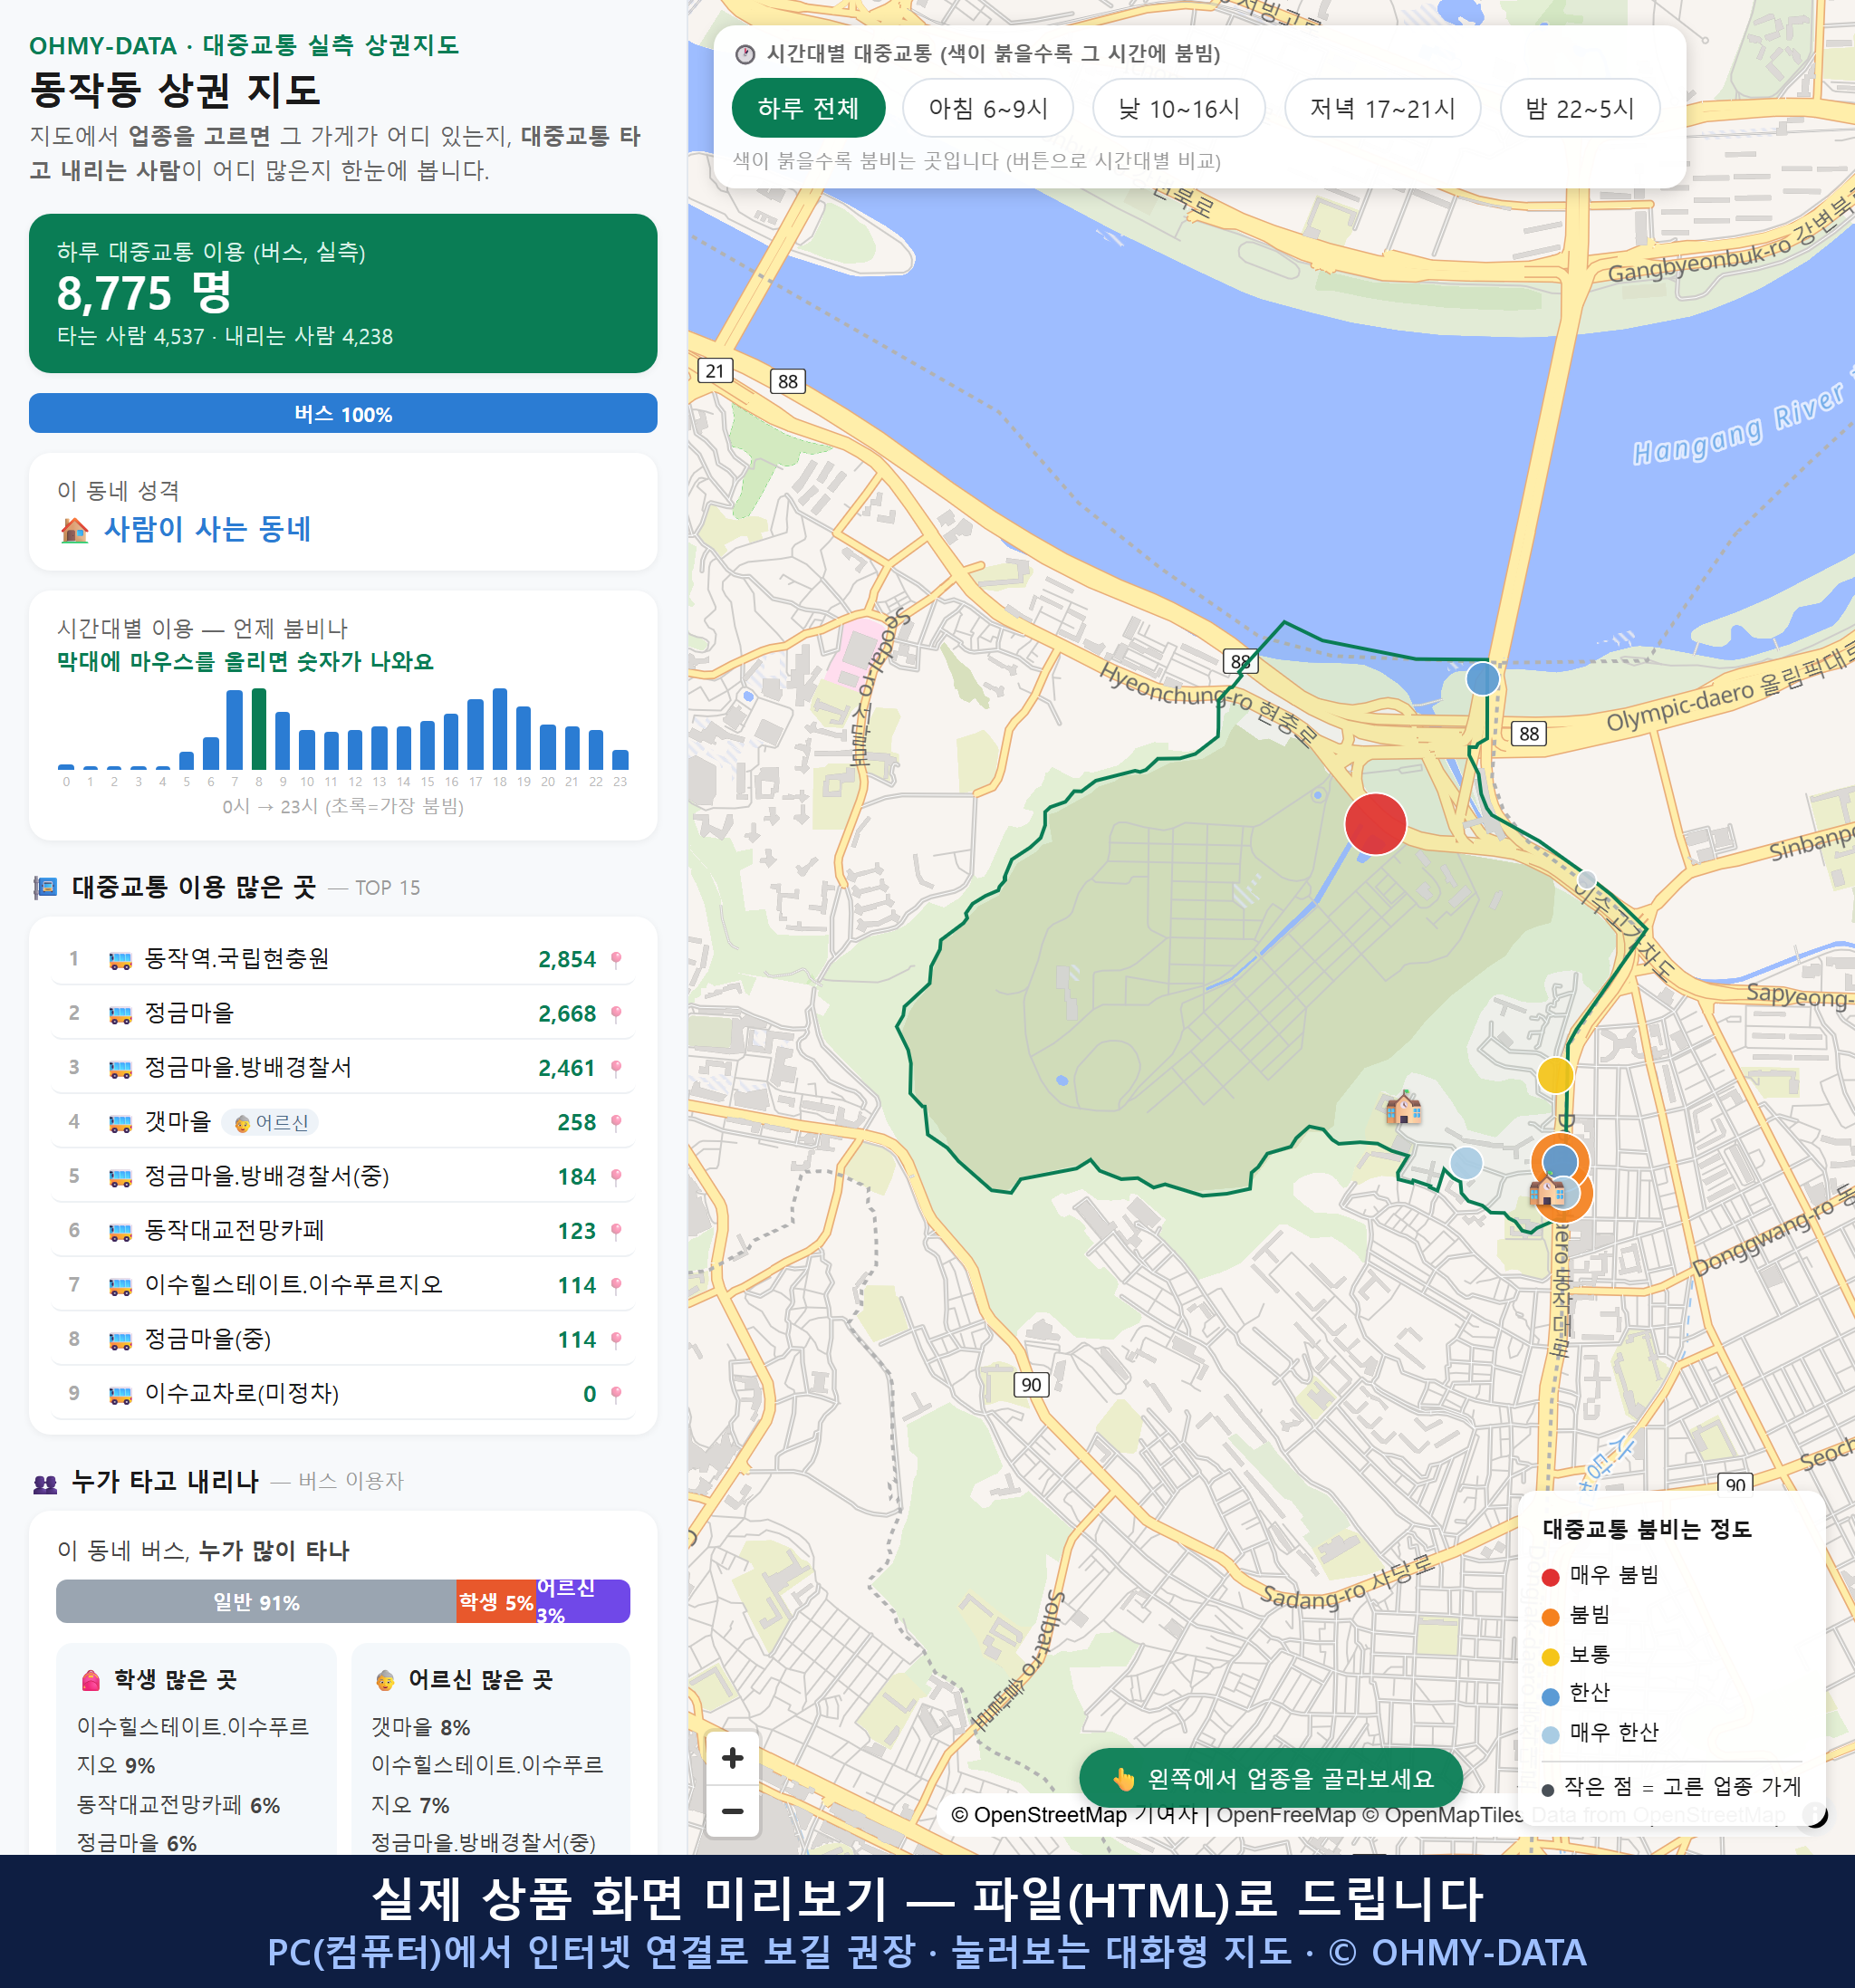Screen dimensions: 1855x1988
Task: Click the blue bar at hour 18
Action: 500,728
